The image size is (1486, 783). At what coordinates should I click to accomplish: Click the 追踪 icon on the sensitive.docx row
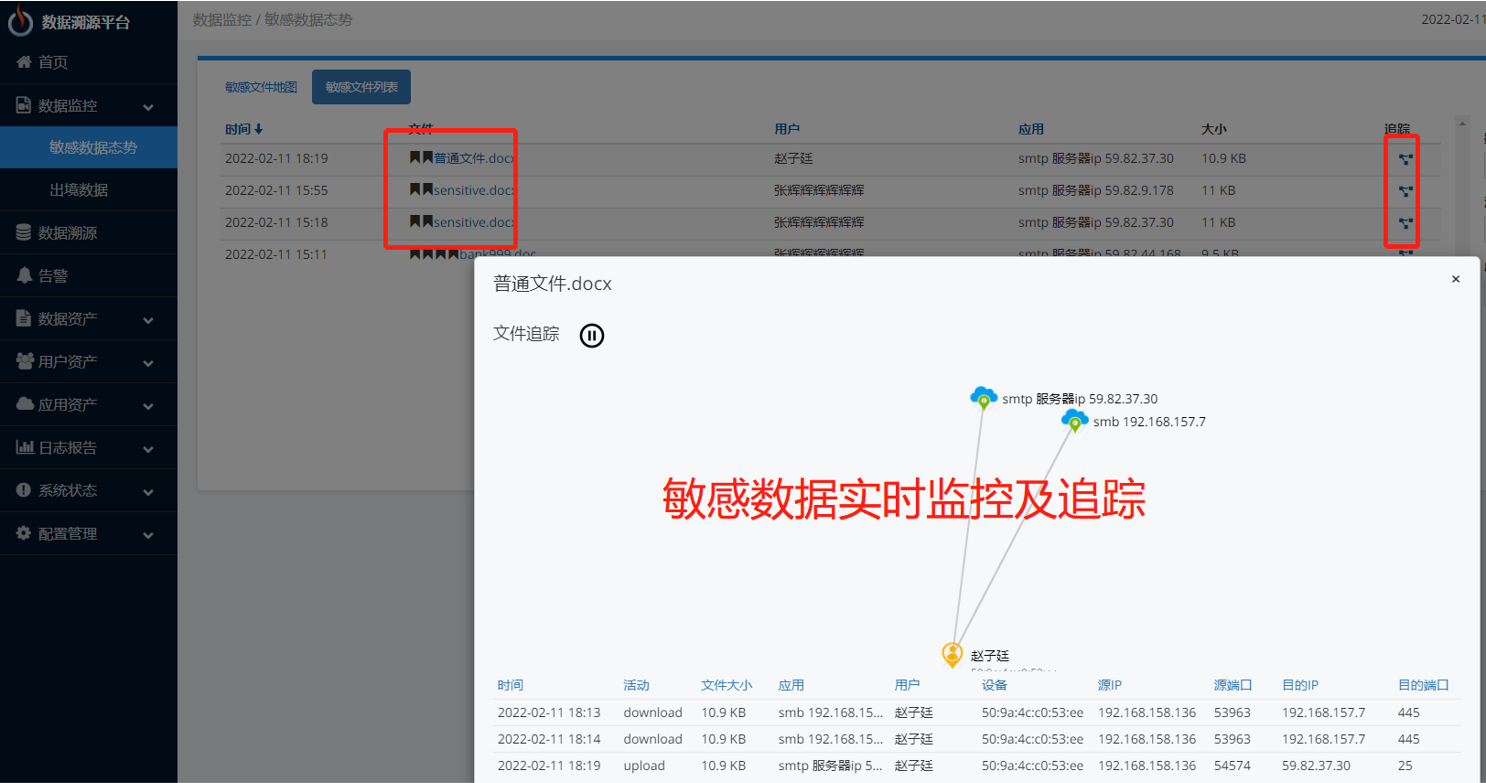1404,190
